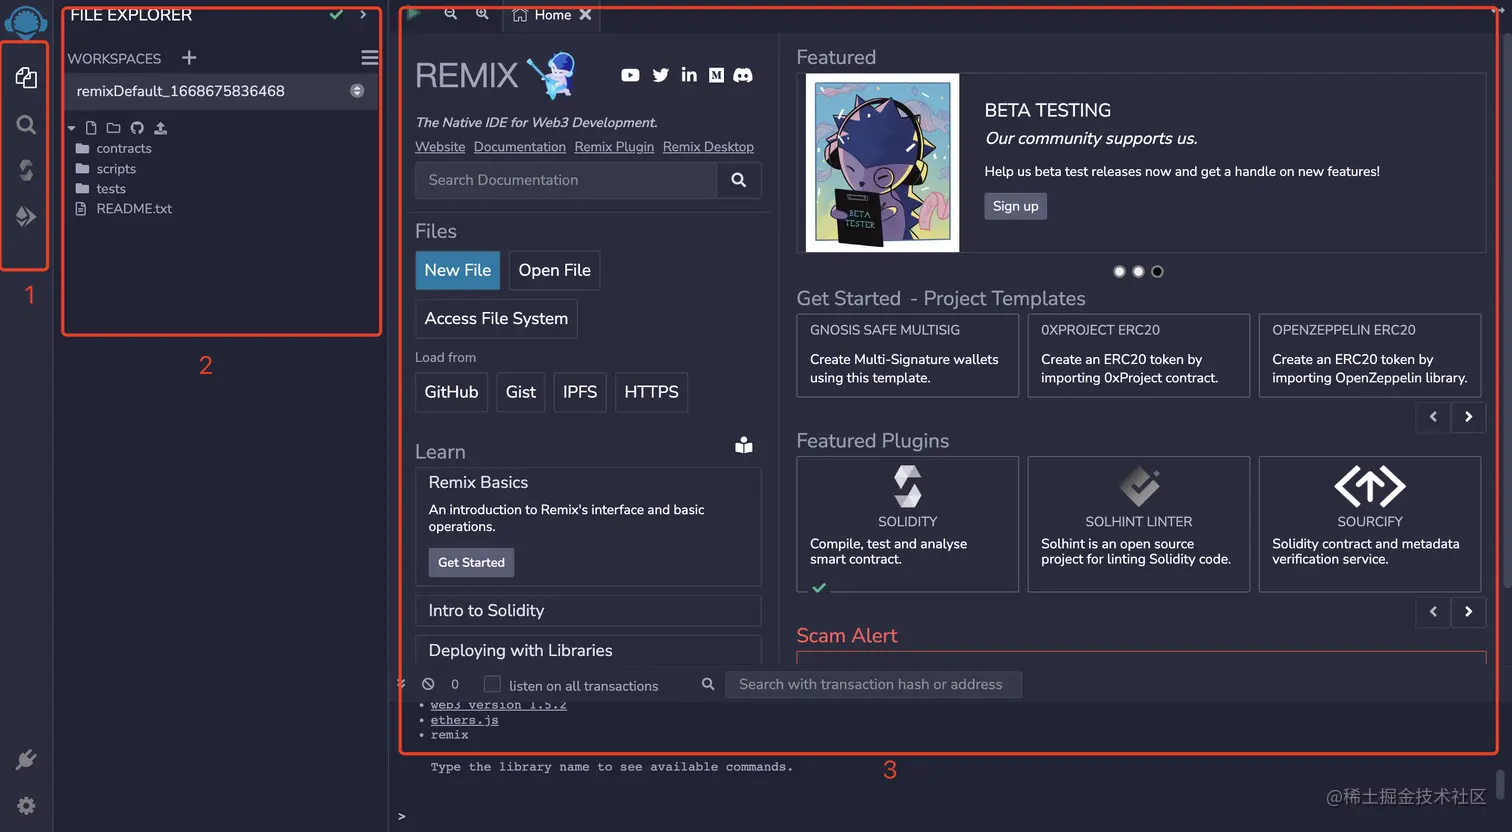Open the Documentation link
This screenshot has width=1512, height=832.
(x=520, y=147)
